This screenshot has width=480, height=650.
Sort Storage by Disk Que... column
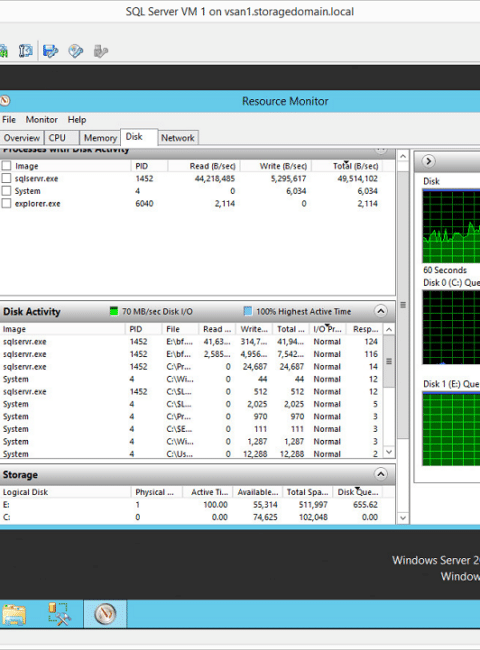pos(357,492)
